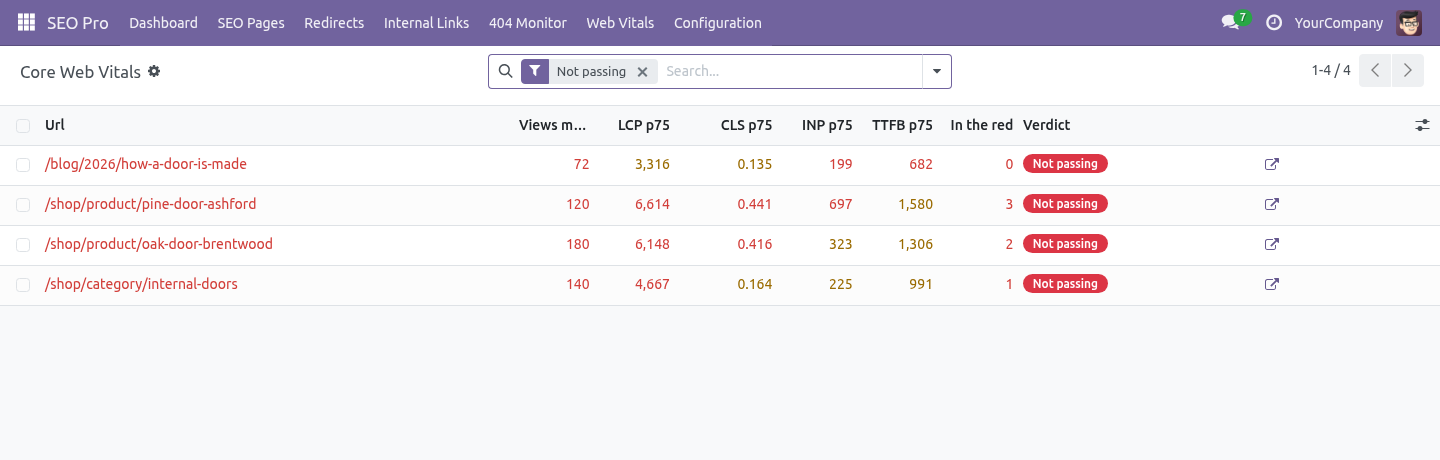Click the Core Web Vitals breadcrumb title
The height and width of the screenshot is (460, 1440).
[x=80, y=72]
